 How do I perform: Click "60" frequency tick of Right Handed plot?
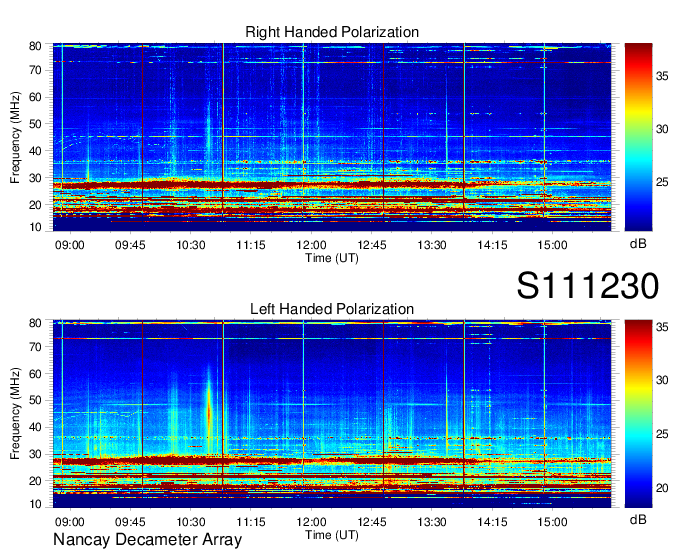(x=35, y=97)
